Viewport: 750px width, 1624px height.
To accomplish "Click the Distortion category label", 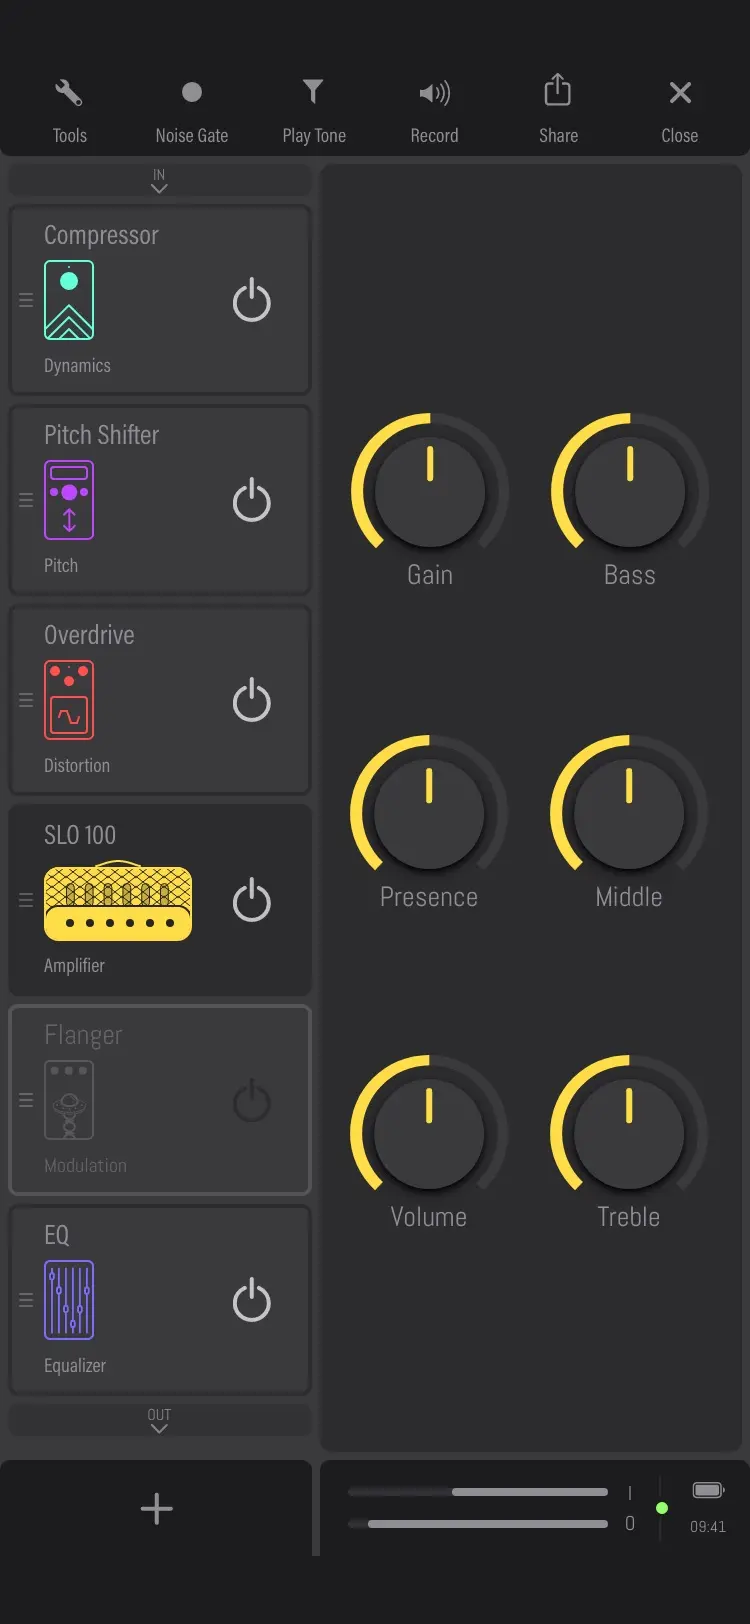I will (x=77, y=765).
